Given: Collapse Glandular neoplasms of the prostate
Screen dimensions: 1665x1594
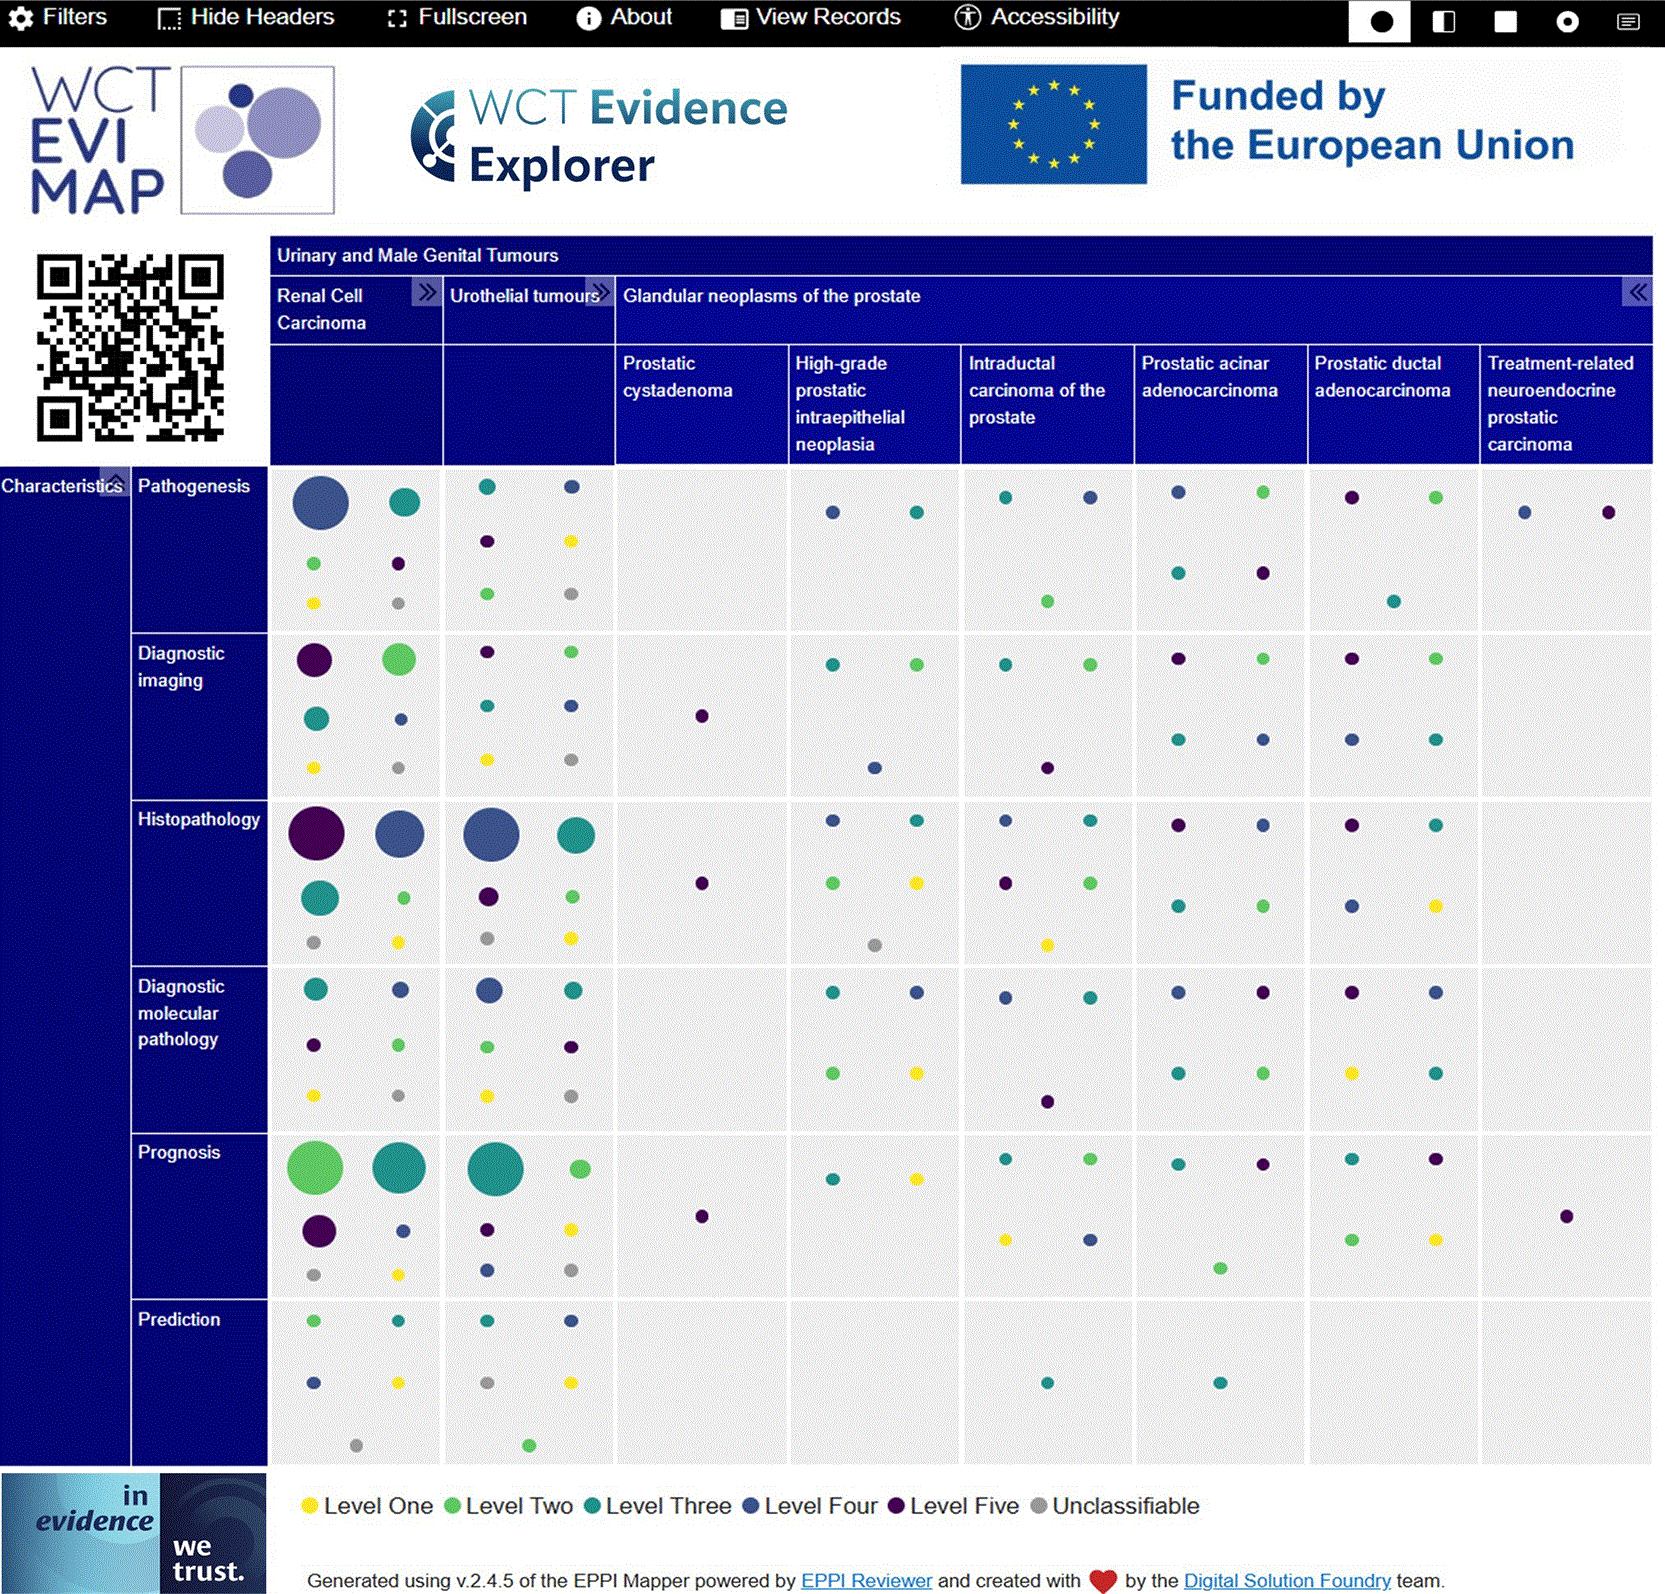Looking at the screenshot, I should (1637, 293).
